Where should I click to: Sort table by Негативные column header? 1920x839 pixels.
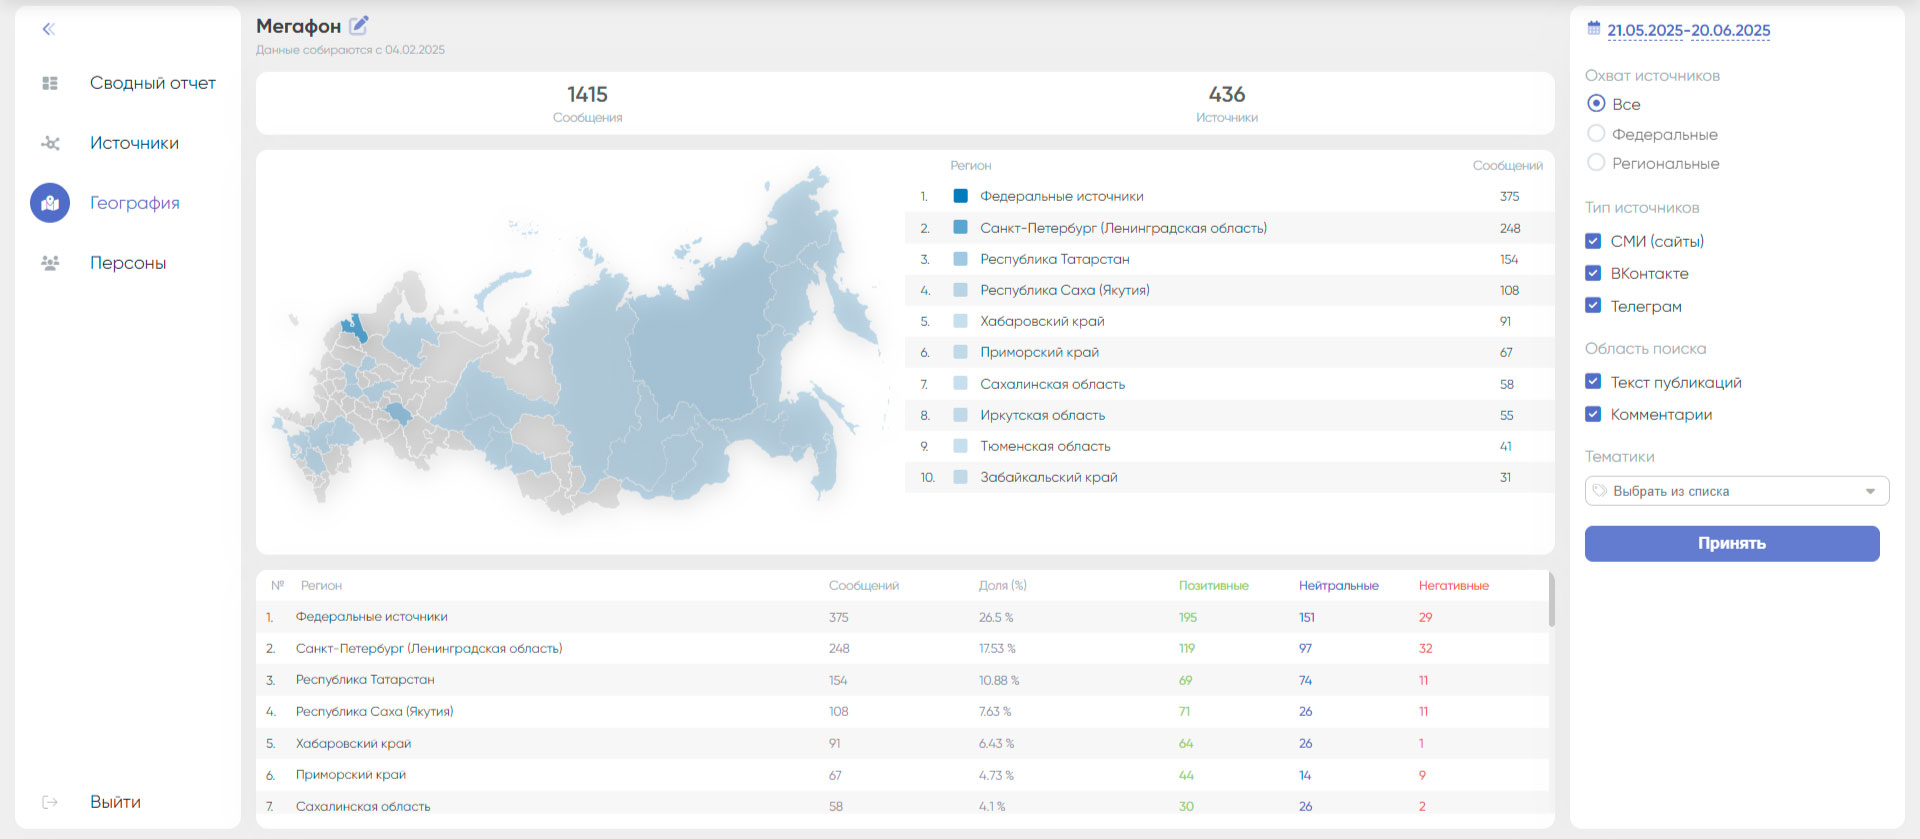coord(1453,586)
